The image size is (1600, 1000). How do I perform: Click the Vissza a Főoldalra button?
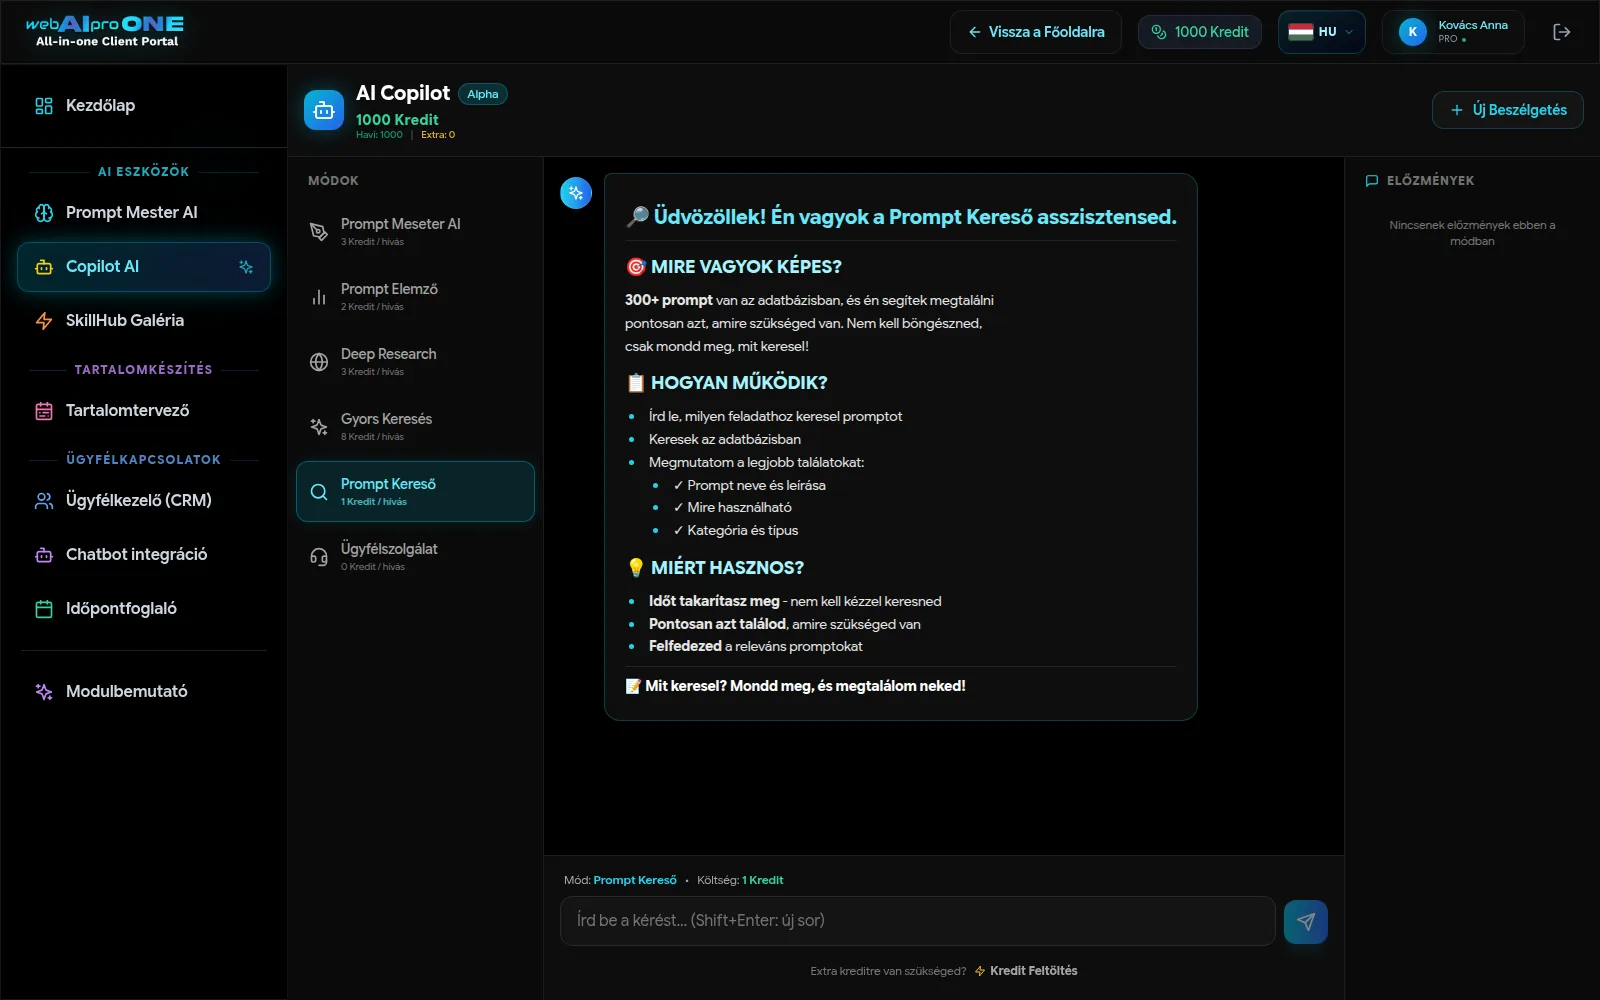tap(1036, 32)
